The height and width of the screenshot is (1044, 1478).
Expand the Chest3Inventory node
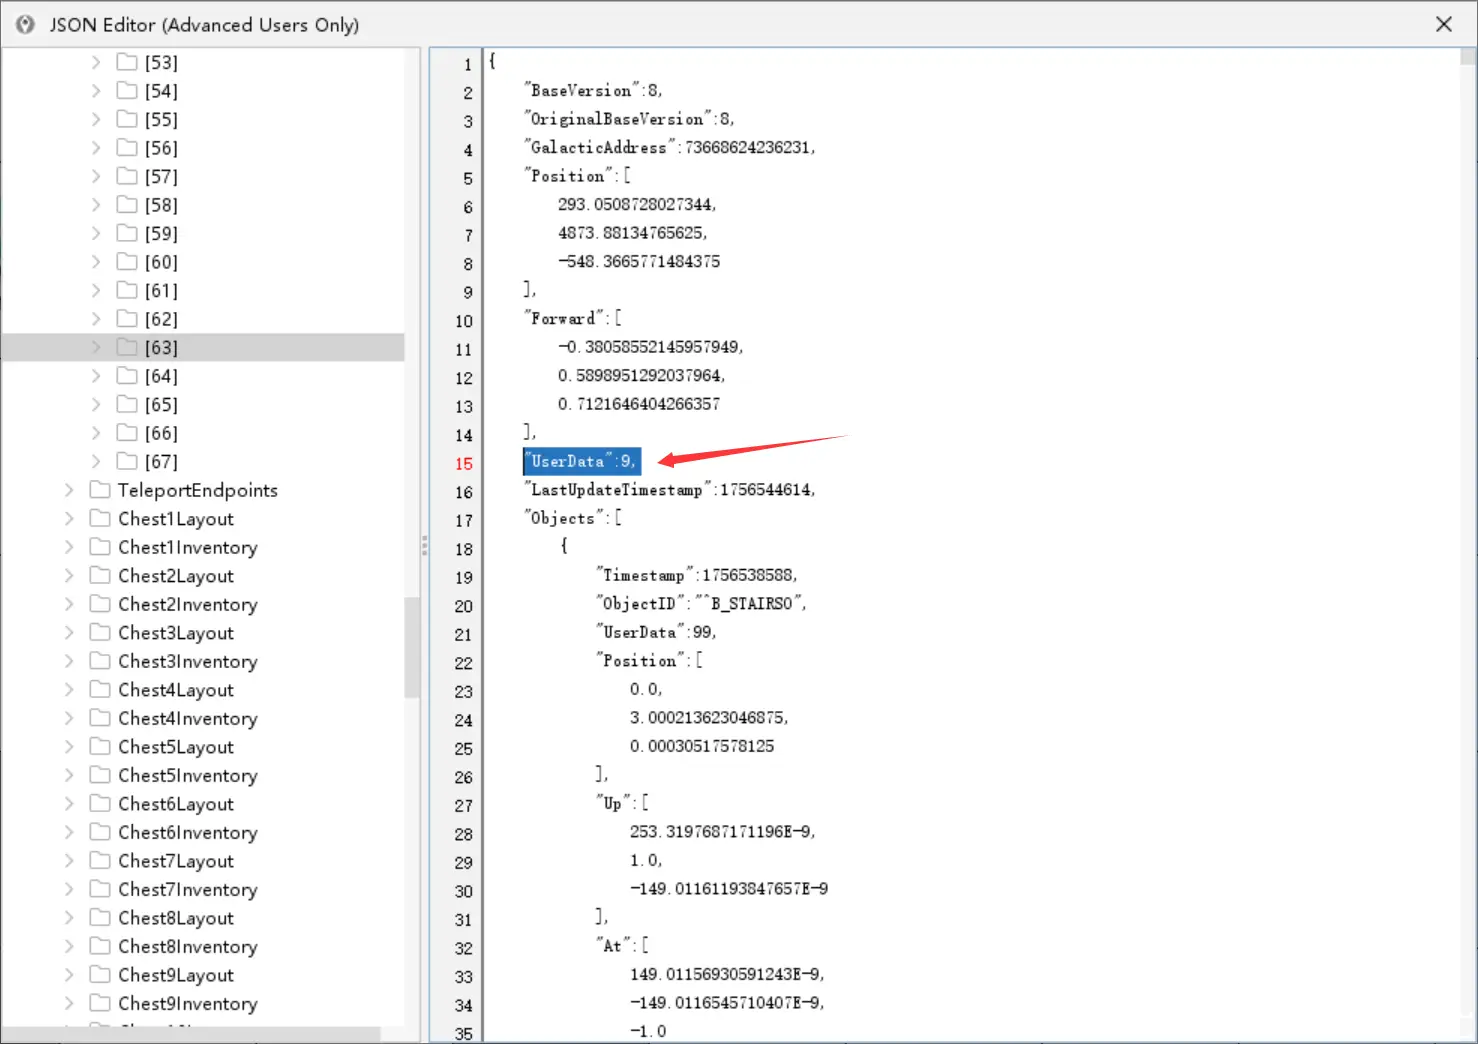click(x=69, y=661)
